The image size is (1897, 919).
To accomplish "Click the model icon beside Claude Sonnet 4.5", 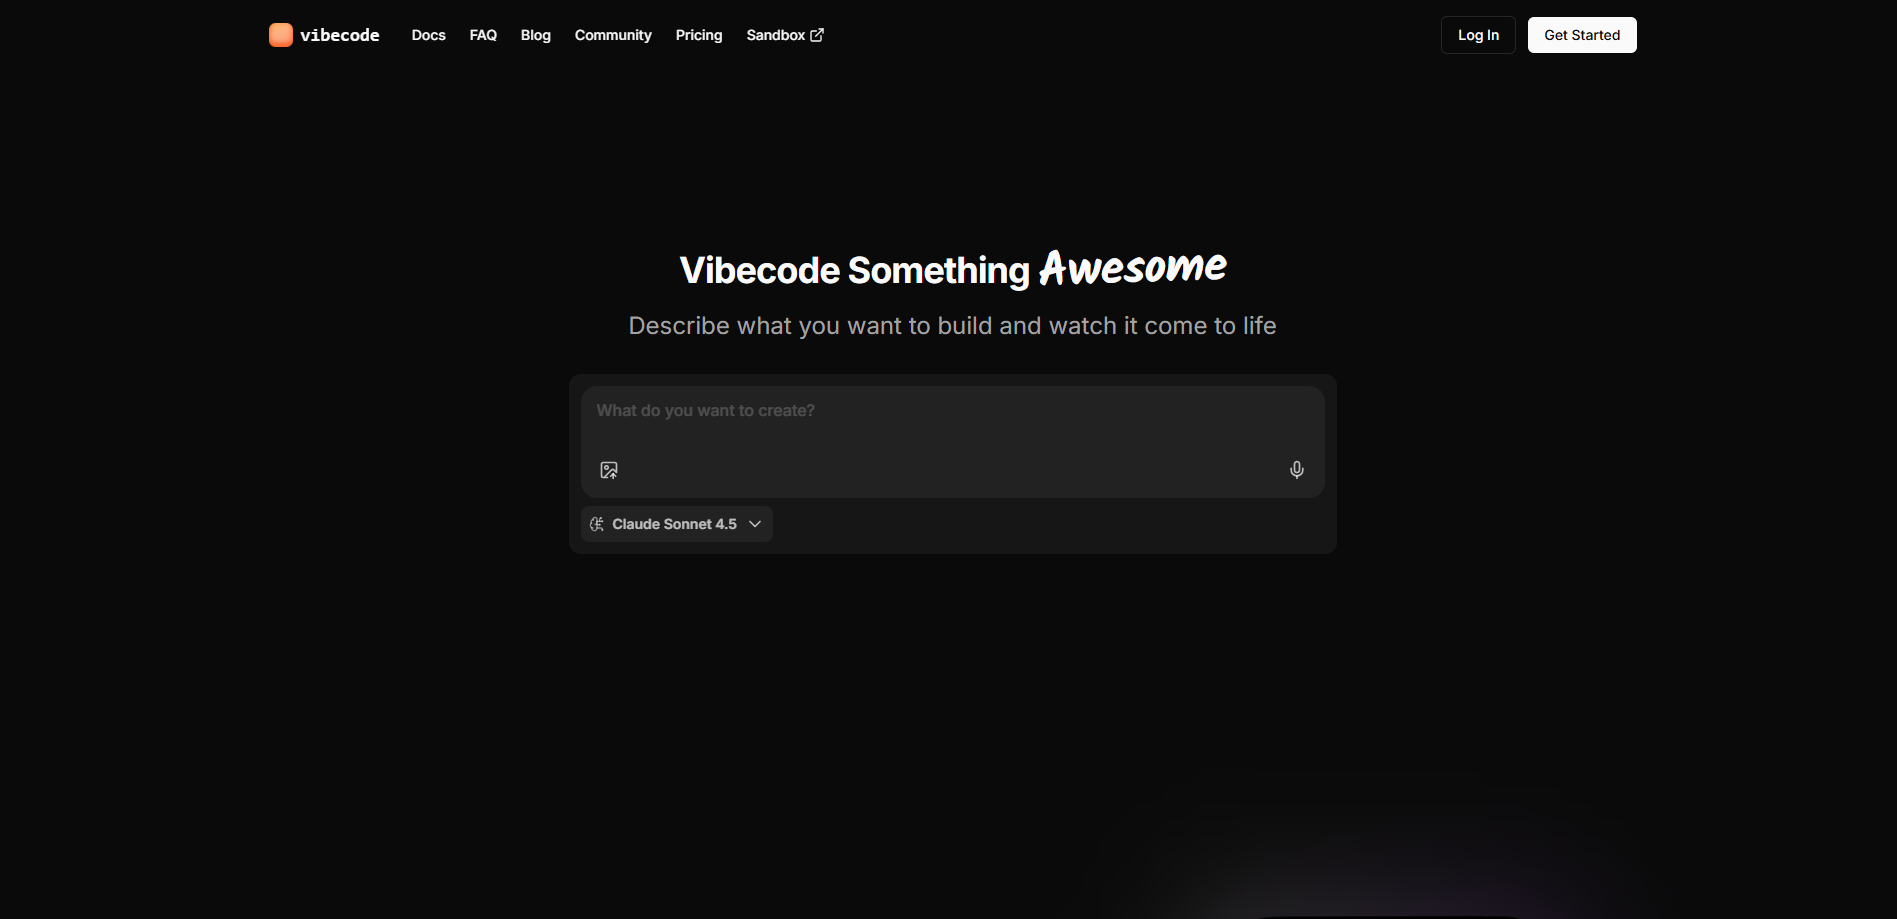I will click(x=596, y=523).
